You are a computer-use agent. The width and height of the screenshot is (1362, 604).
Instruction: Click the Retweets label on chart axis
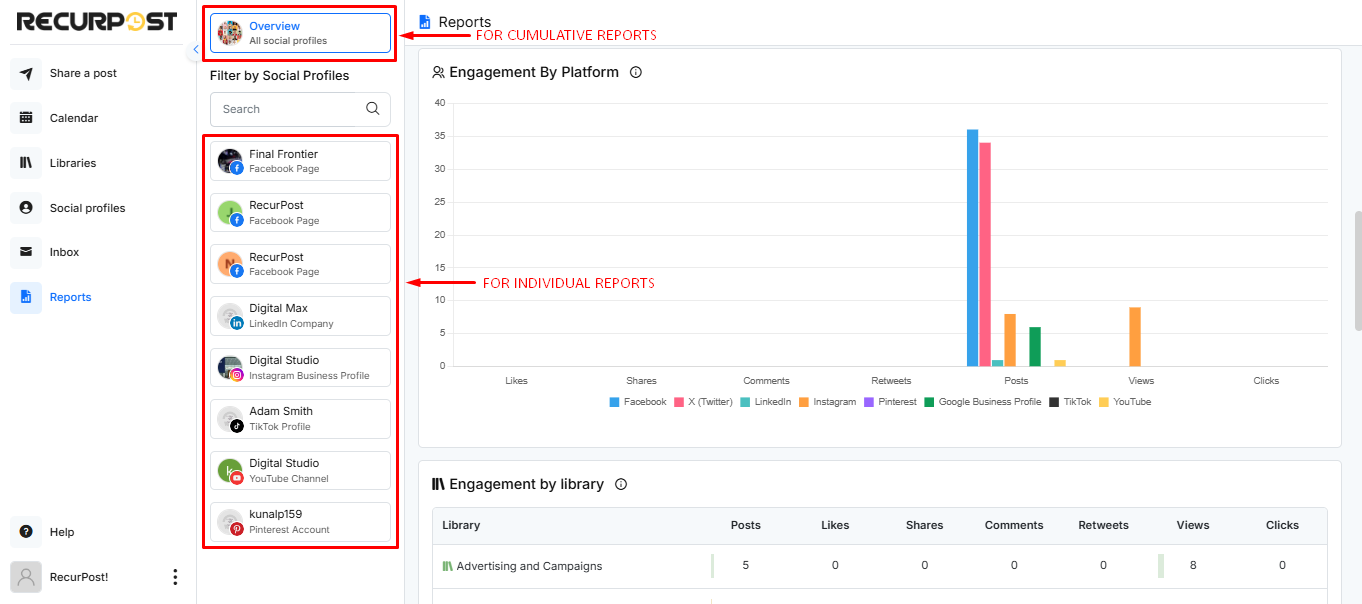(891, 381)
